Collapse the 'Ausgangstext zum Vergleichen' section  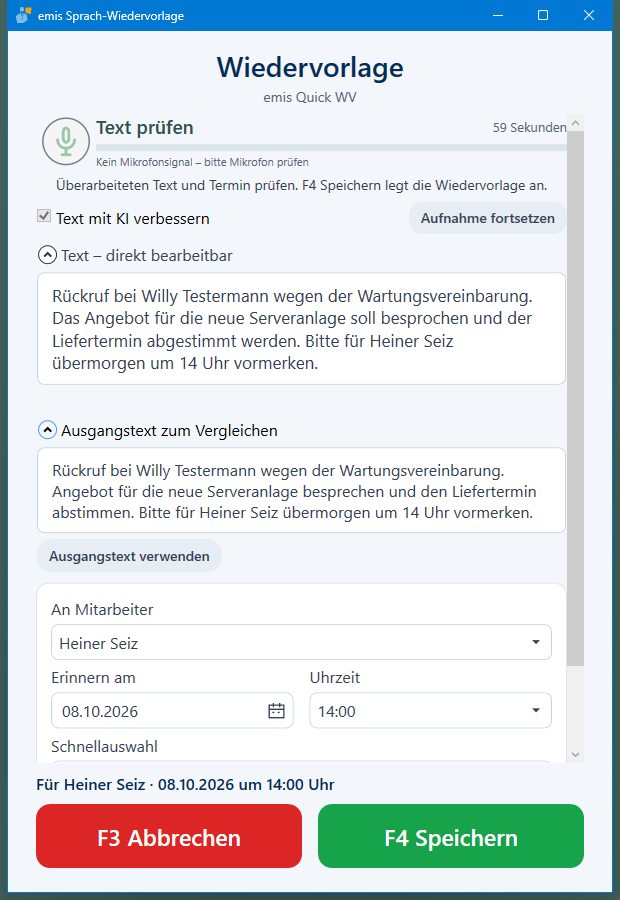pyautogui.click(x=47, y=430)
